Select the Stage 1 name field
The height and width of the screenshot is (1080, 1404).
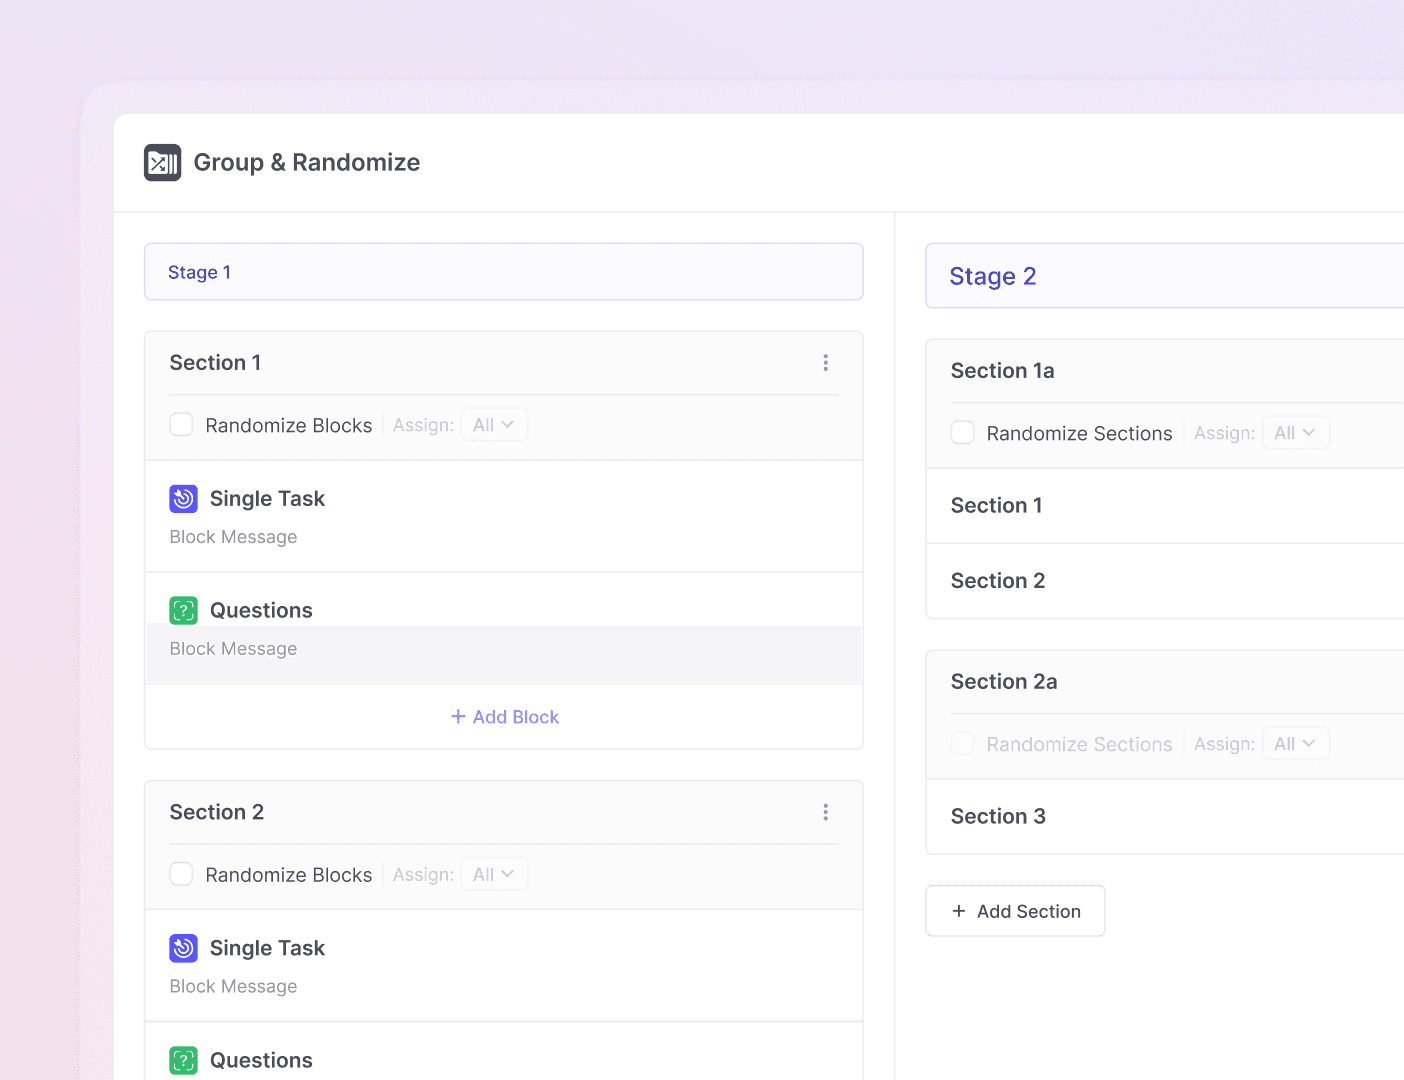(x=504, y=272)
